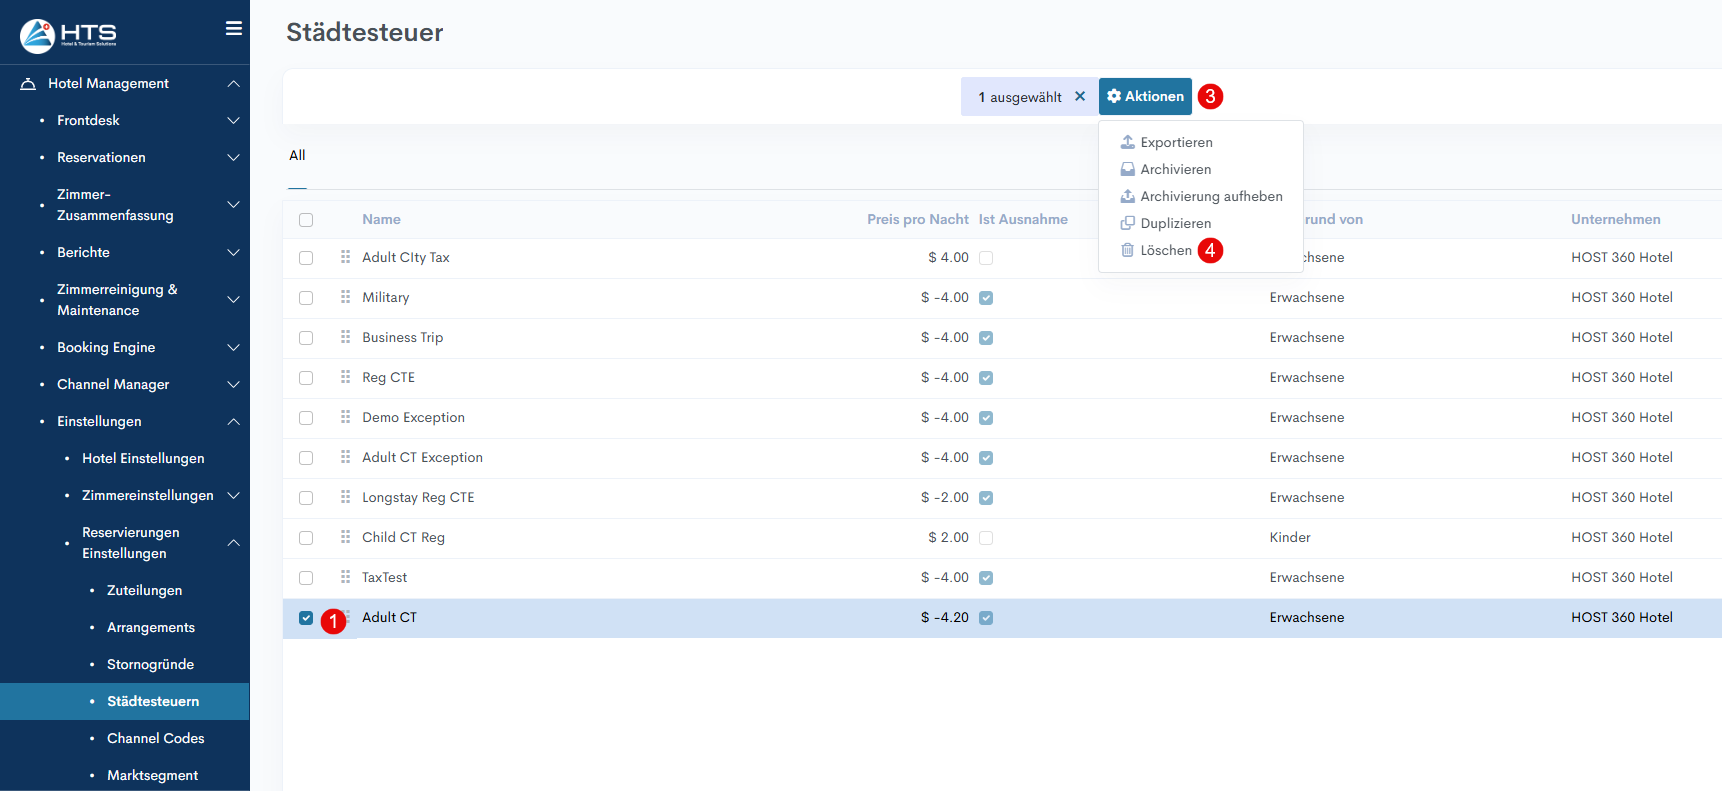Click the Löschen trash icon

[1127, 250]
